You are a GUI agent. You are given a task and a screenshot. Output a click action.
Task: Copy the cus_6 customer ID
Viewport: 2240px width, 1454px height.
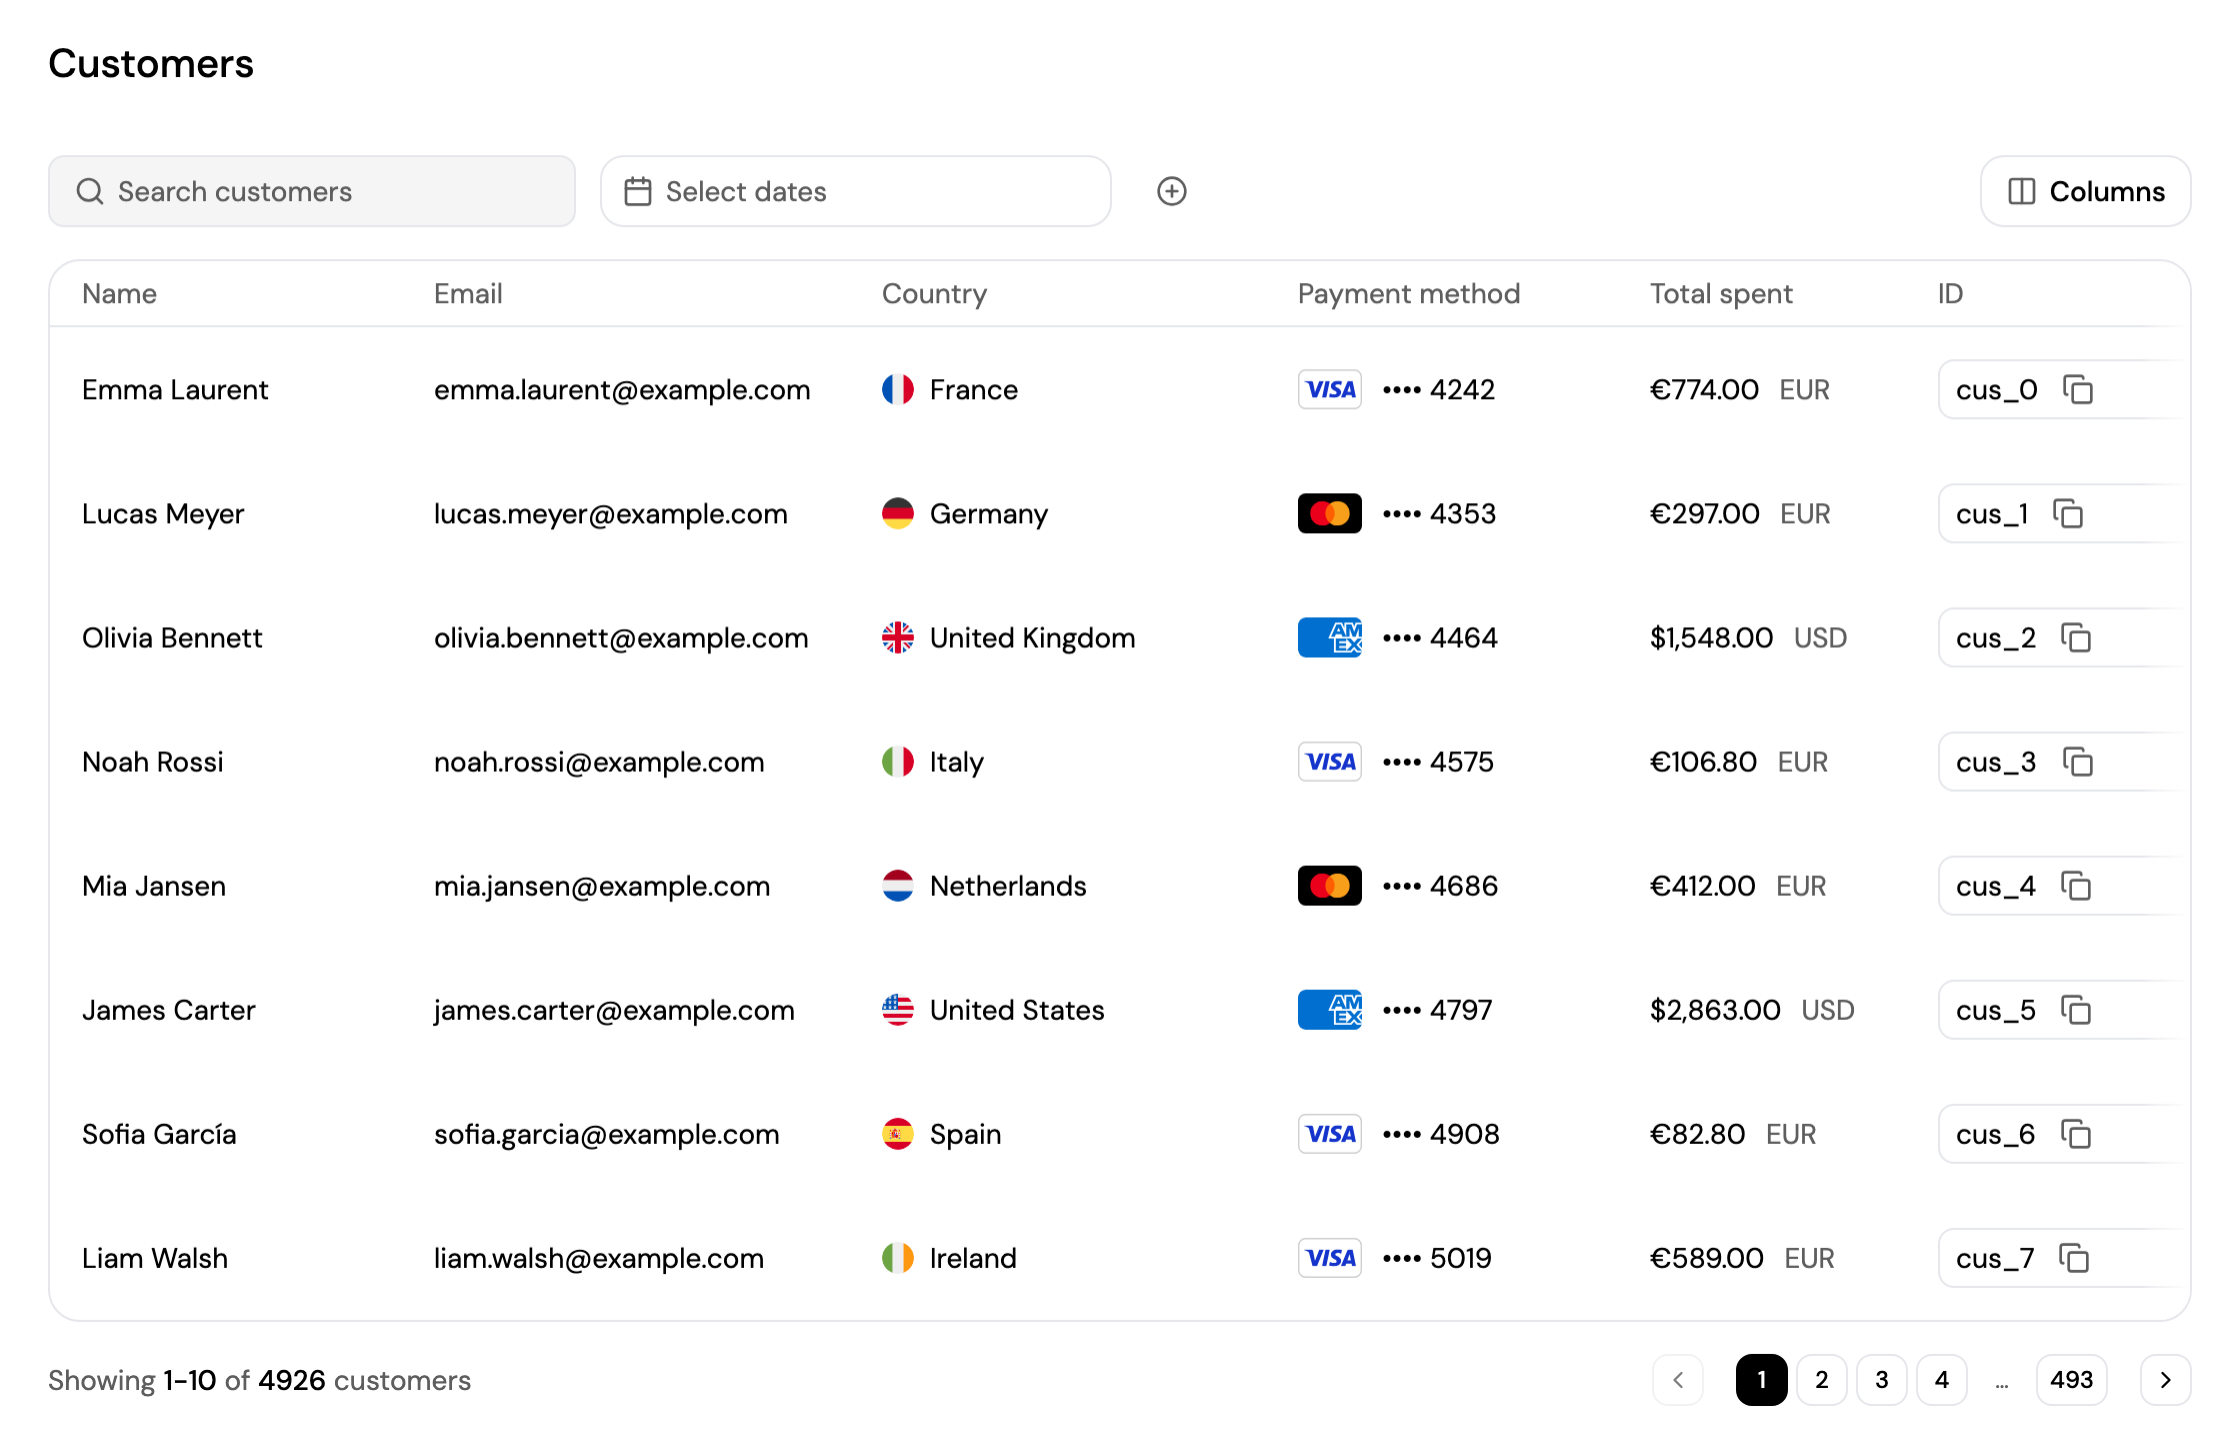pos(2076,1134)
